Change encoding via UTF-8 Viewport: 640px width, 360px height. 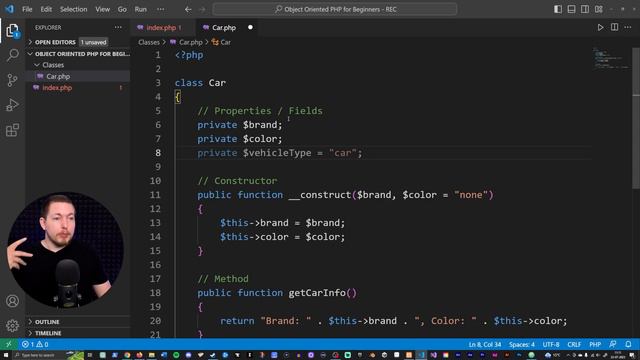[551, 344]
